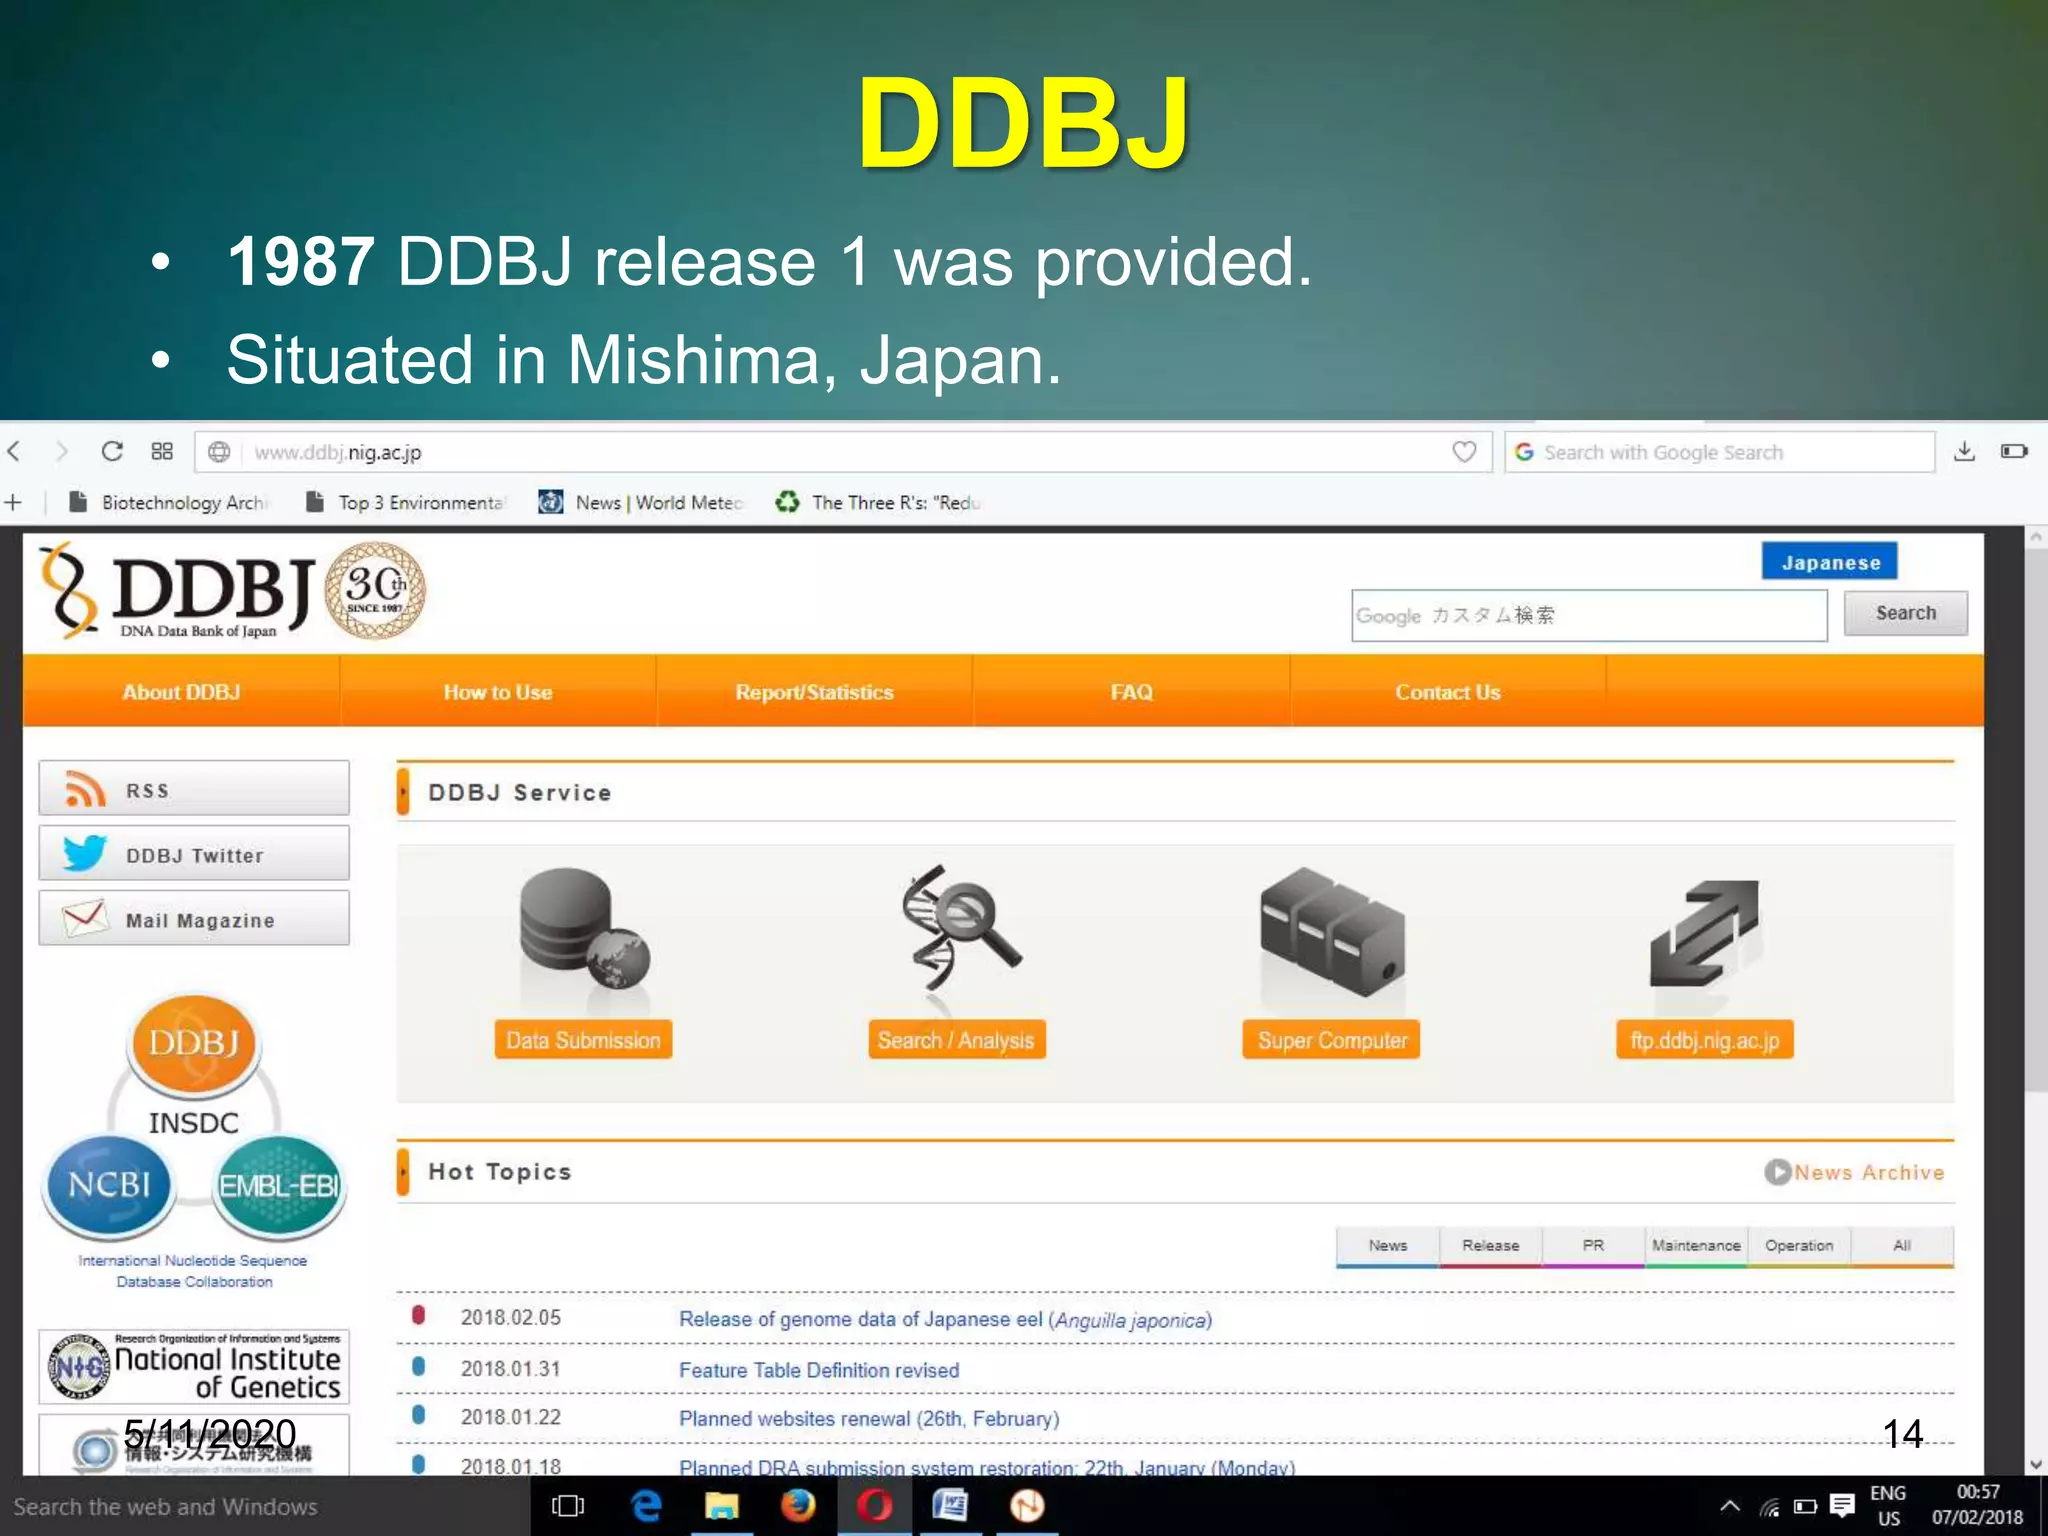2048x1536 pixels.
Task: Click in the Google custom search field
Action: (x=1588, y=615)
